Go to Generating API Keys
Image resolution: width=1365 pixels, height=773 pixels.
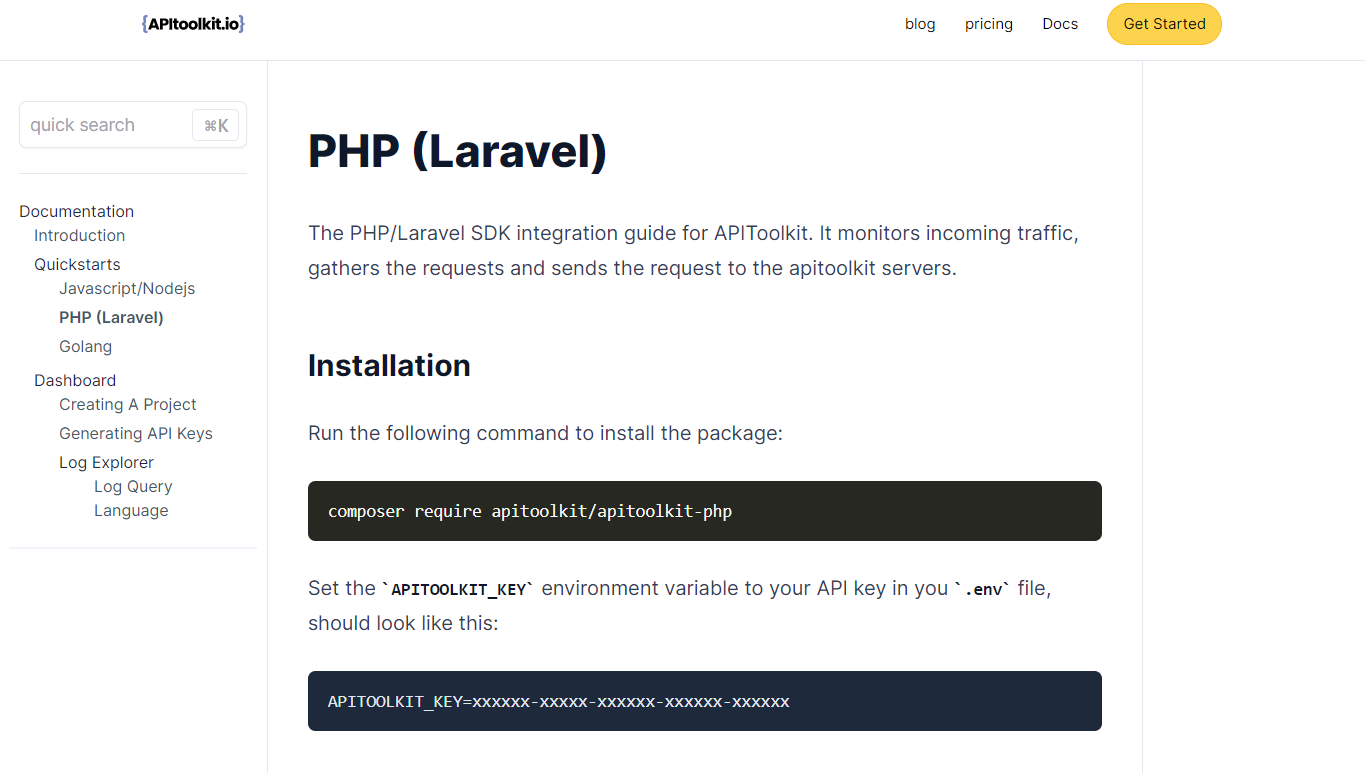(135, 433)
